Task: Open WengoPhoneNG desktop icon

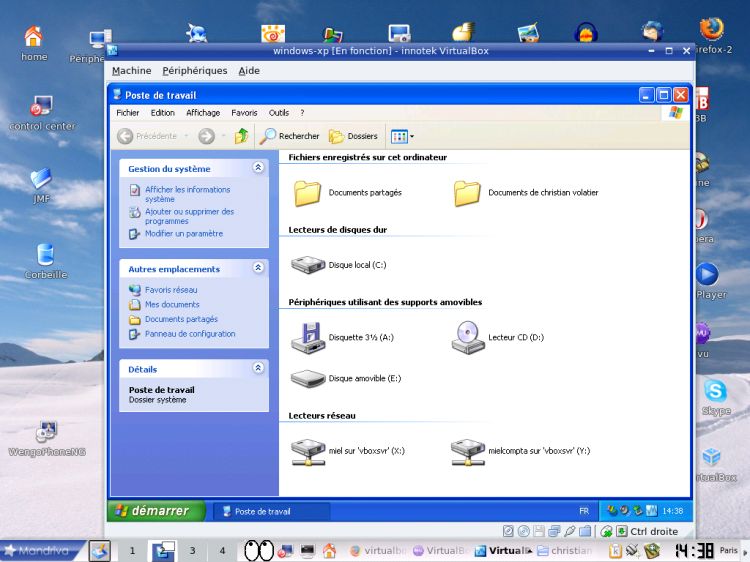Action: [x=47, y=439]
